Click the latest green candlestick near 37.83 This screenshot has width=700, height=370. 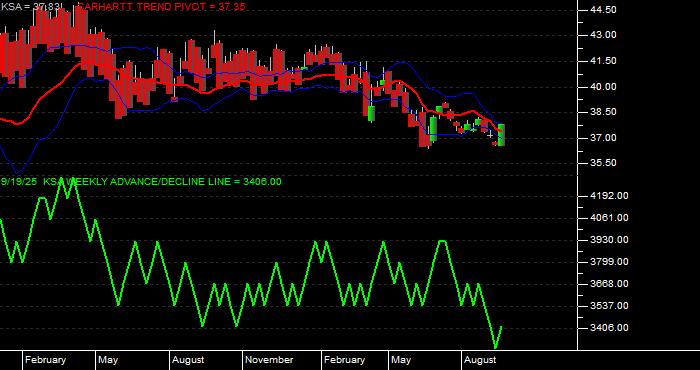click(x=501, y=135)
